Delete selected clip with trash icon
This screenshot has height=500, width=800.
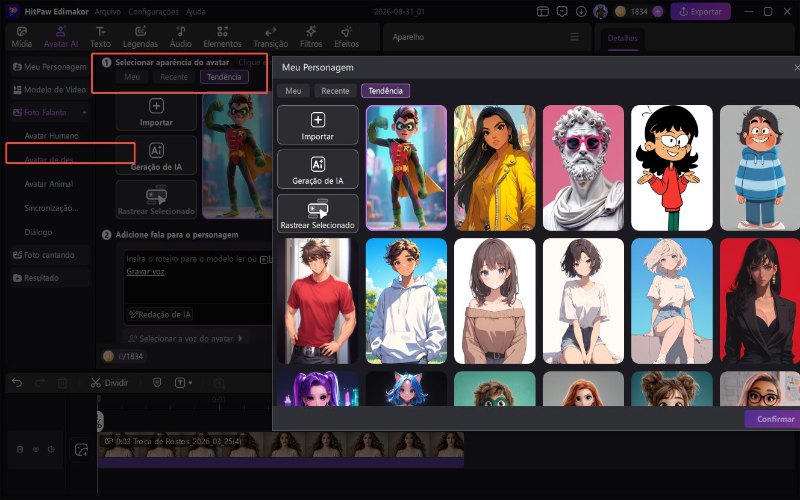(x=62, y=383)
